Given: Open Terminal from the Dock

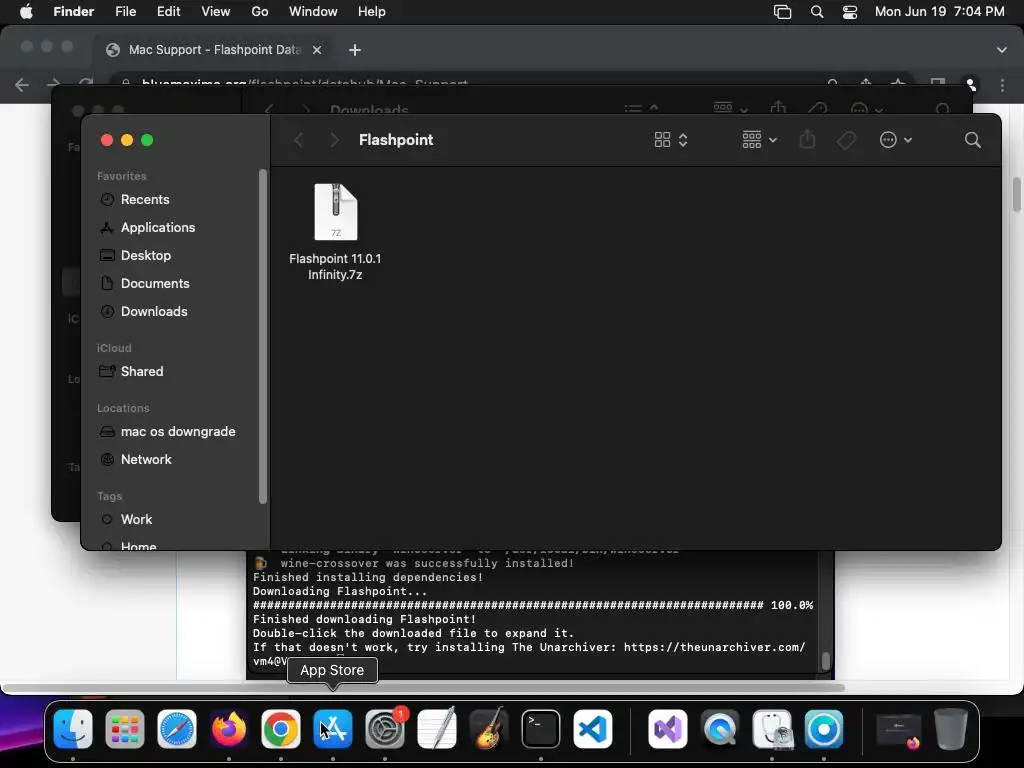Looking at the screenshot, I should click(x=541, y=729).
